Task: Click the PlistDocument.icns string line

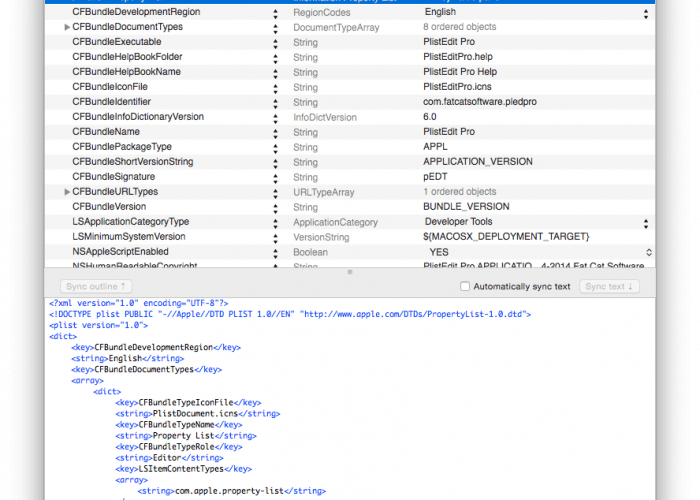Action: (x=197, y=414)
